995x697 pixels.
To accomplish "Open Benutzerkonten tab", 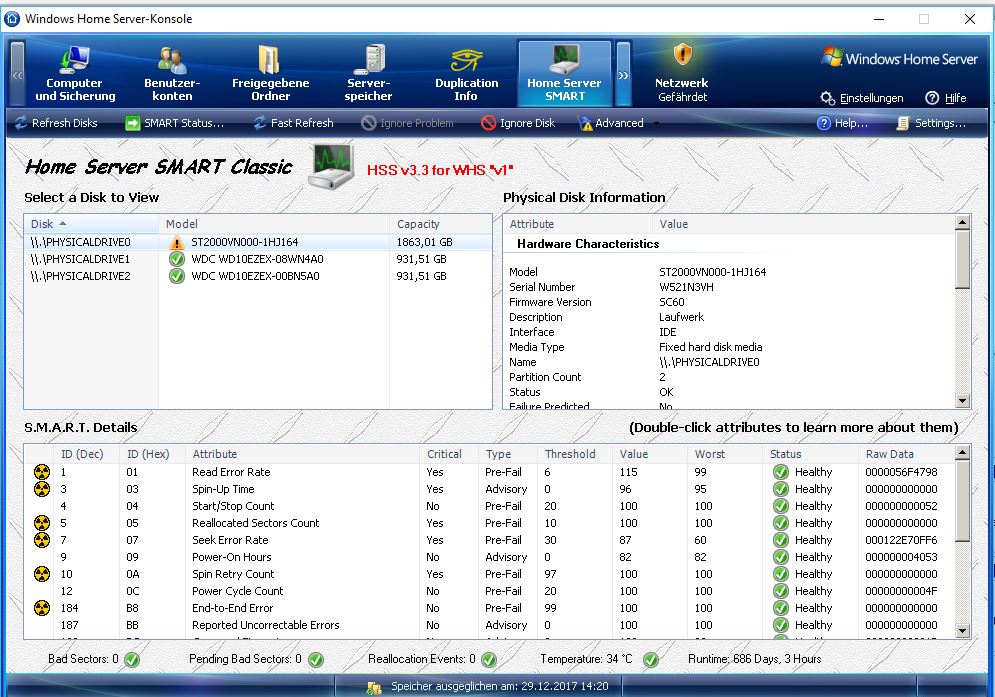I will [172, 74].
